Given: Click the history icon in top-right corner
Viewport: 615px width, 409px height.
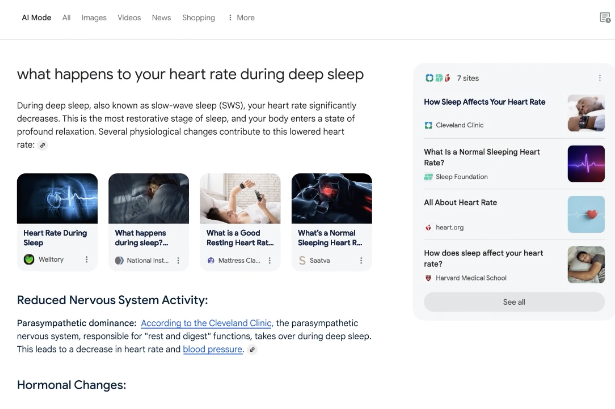Looking at the screenshot, I should coord(604,17).
